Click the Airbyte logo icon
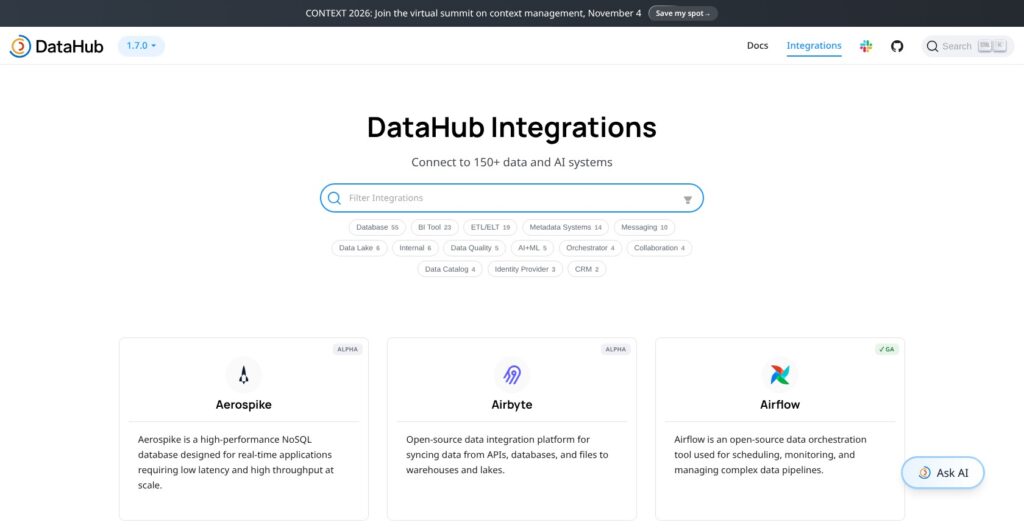 (512, 374)
